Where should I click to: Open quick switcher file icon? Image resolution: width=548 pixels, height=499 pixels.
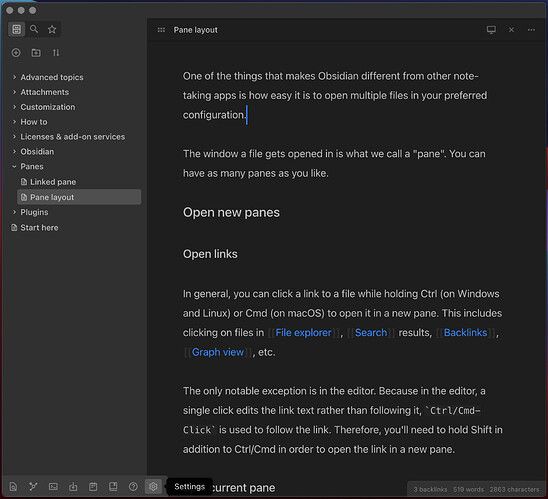(x=13, y=486)
